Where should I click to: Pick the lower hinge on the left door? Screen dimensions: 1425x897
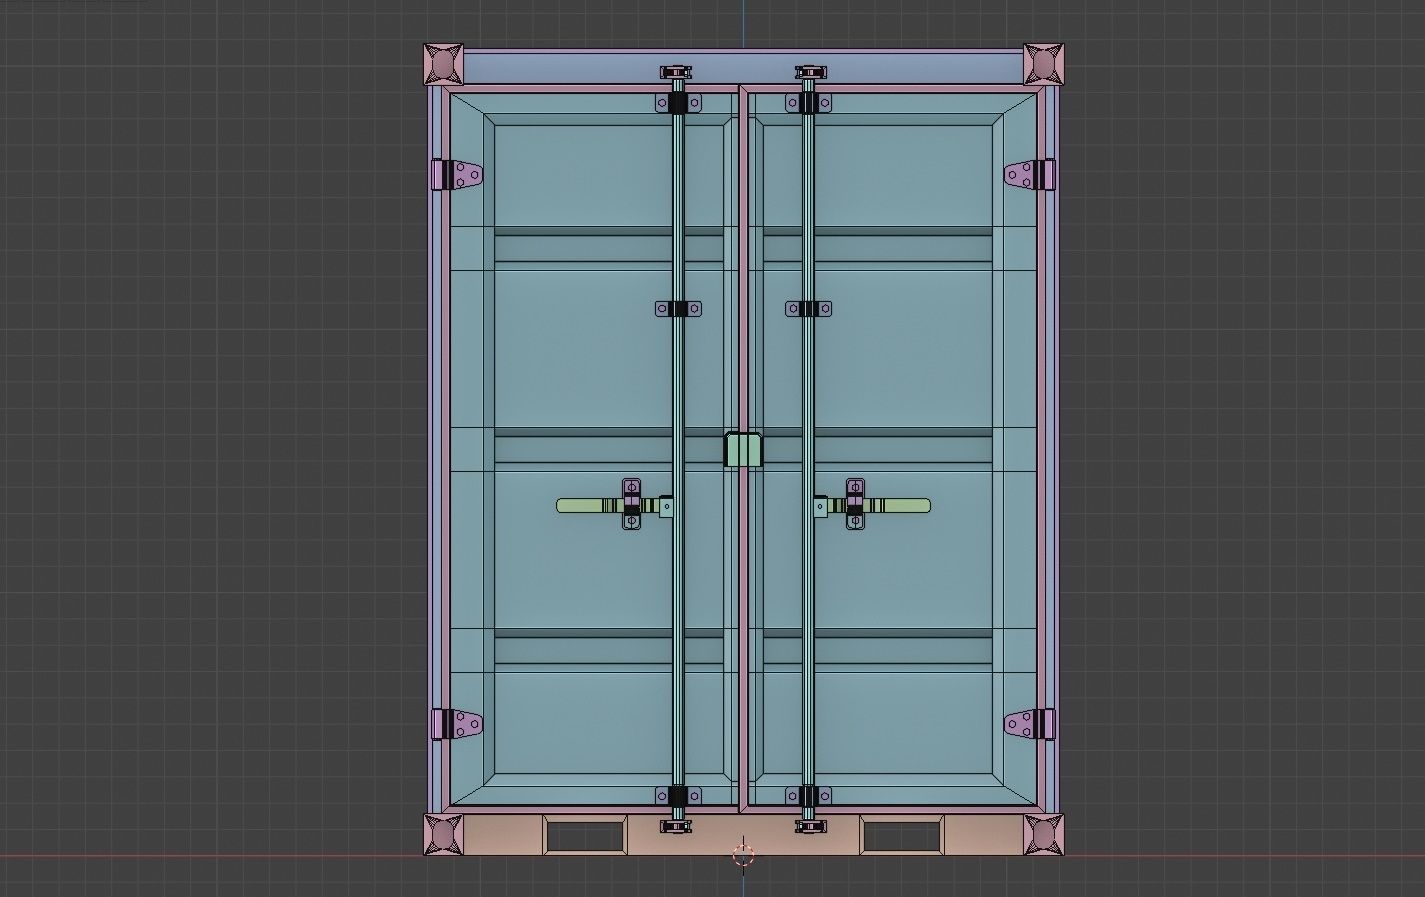pyautogui.click(x=457, y=724)
